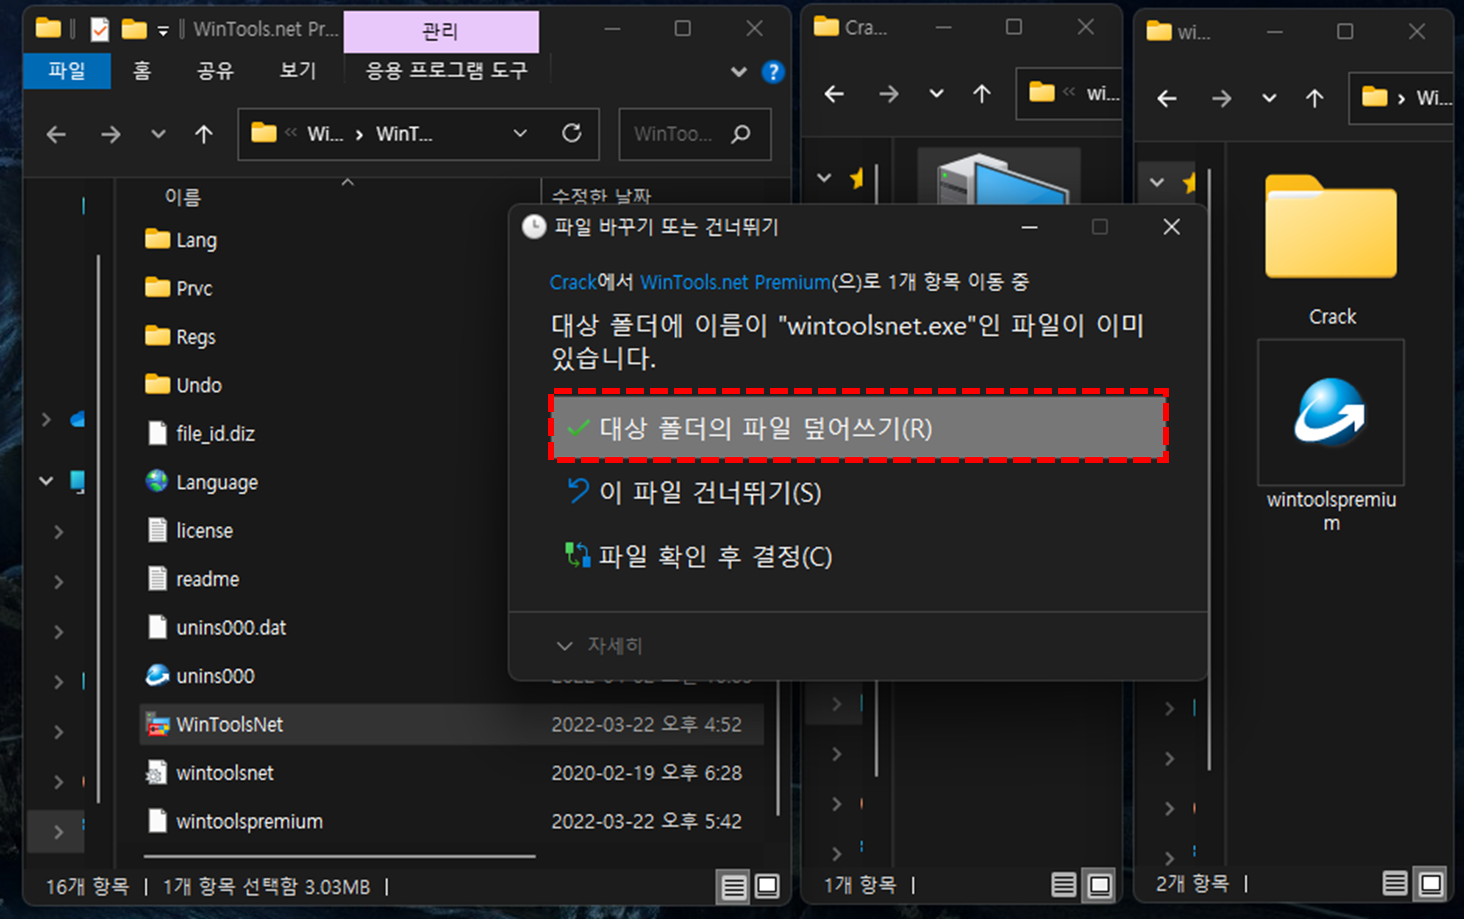Select the lowercase wintoolsnet settings file

[x=210, y=773]
